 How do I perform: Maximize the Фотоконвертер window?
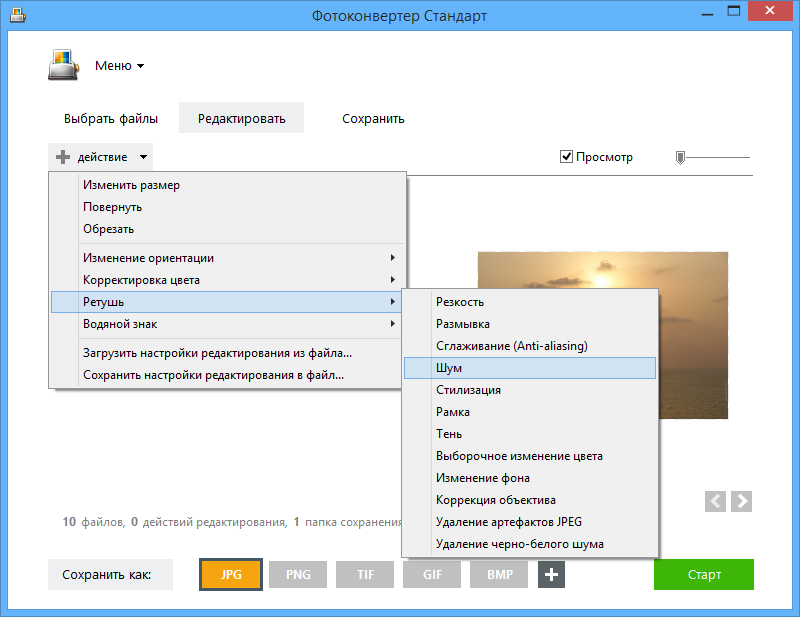pyautogui.click(x=734, y=11)
